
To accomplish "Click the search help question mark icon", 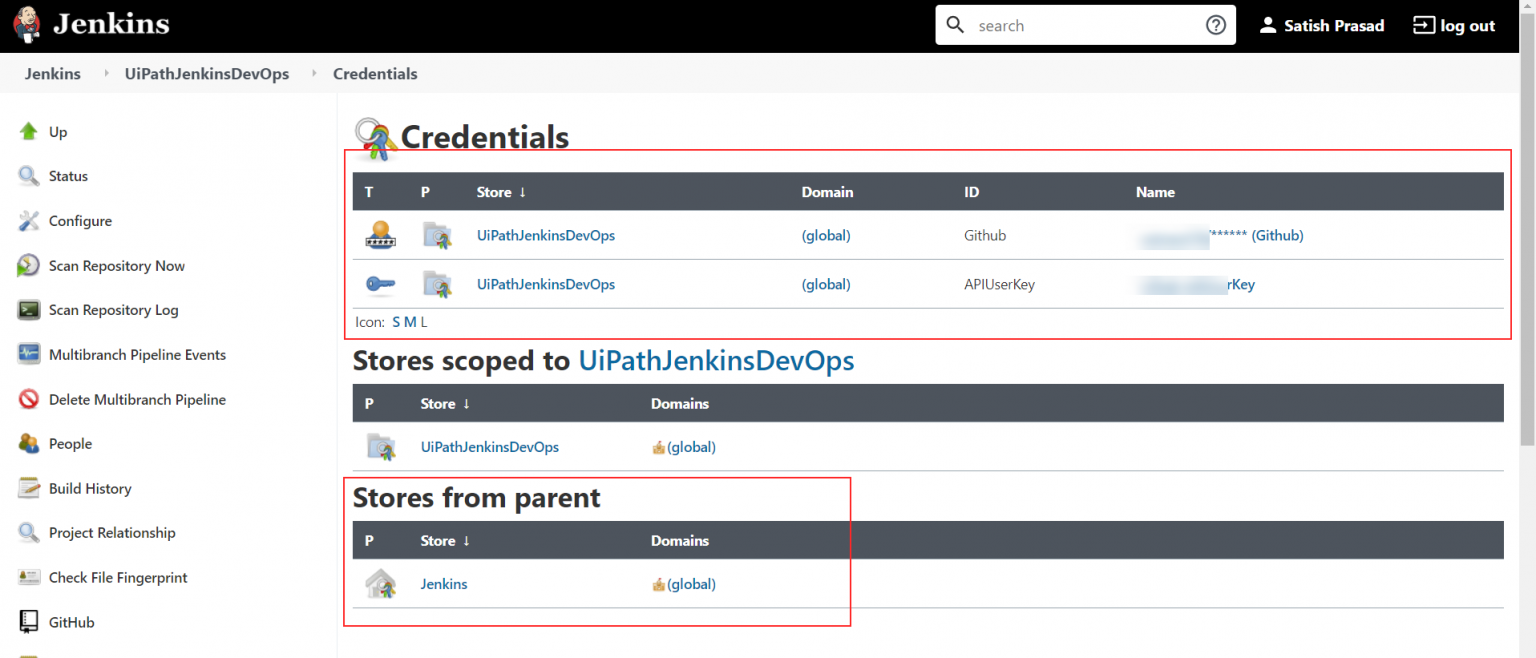I will point(1216,26).
